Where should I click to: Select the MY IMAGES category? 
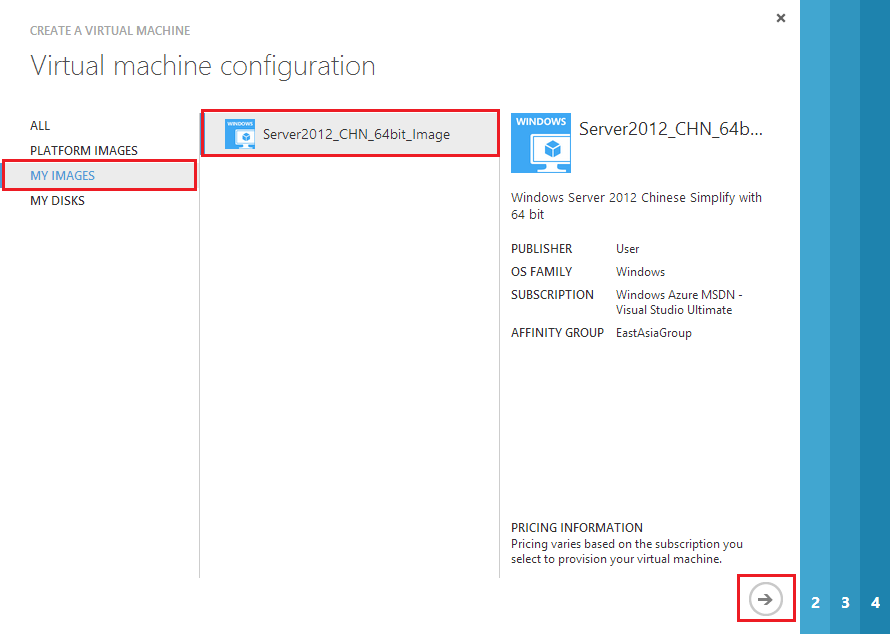99,175
